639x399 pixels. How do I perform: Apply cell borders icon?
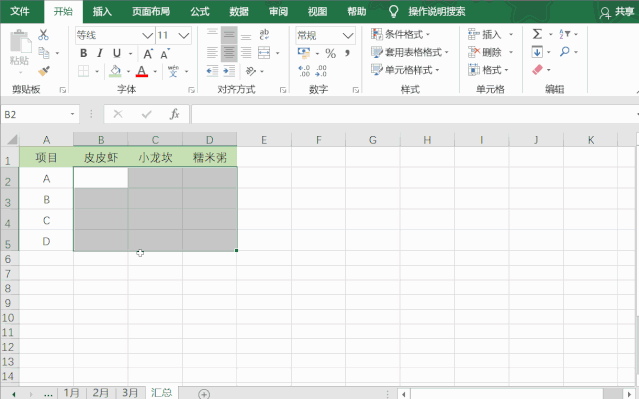[x=84, y=71]
